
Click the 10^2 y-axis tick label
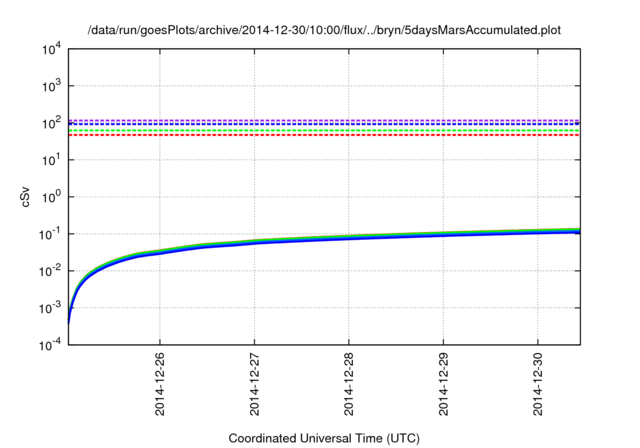point(51,123)
